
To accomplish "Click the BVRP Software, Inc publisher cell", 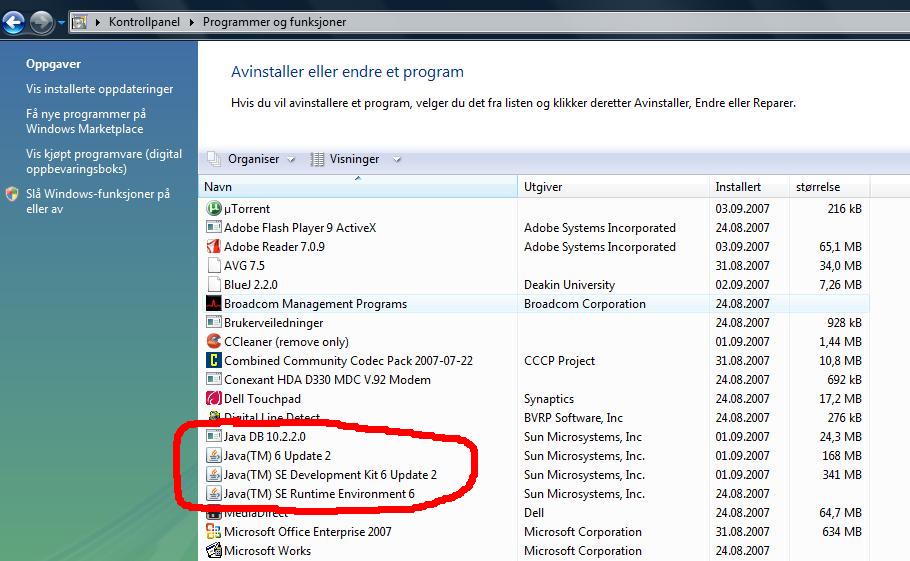I will [573, 418].
